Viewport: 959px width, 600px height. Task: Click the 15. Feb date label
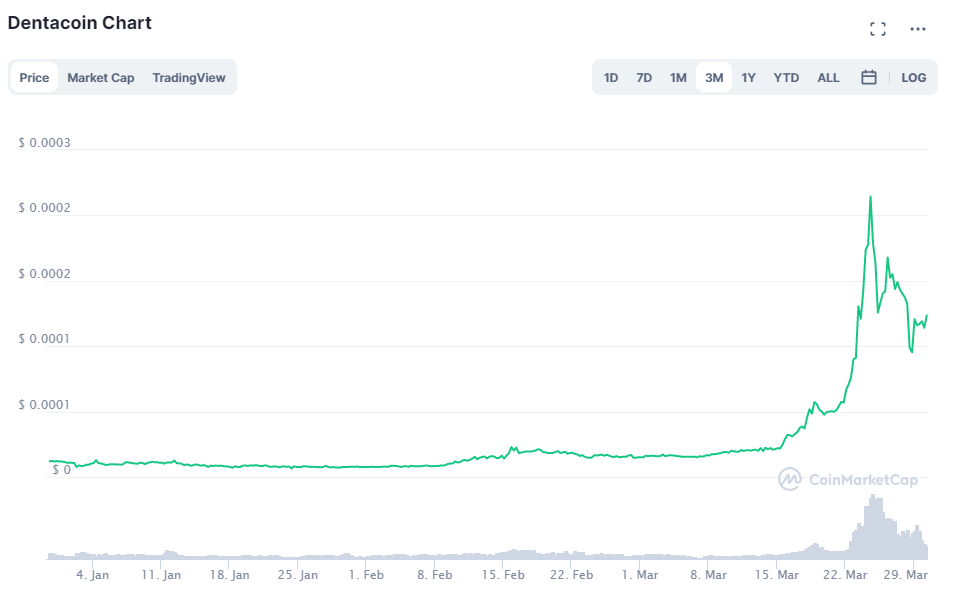click(x=503, y=575)
